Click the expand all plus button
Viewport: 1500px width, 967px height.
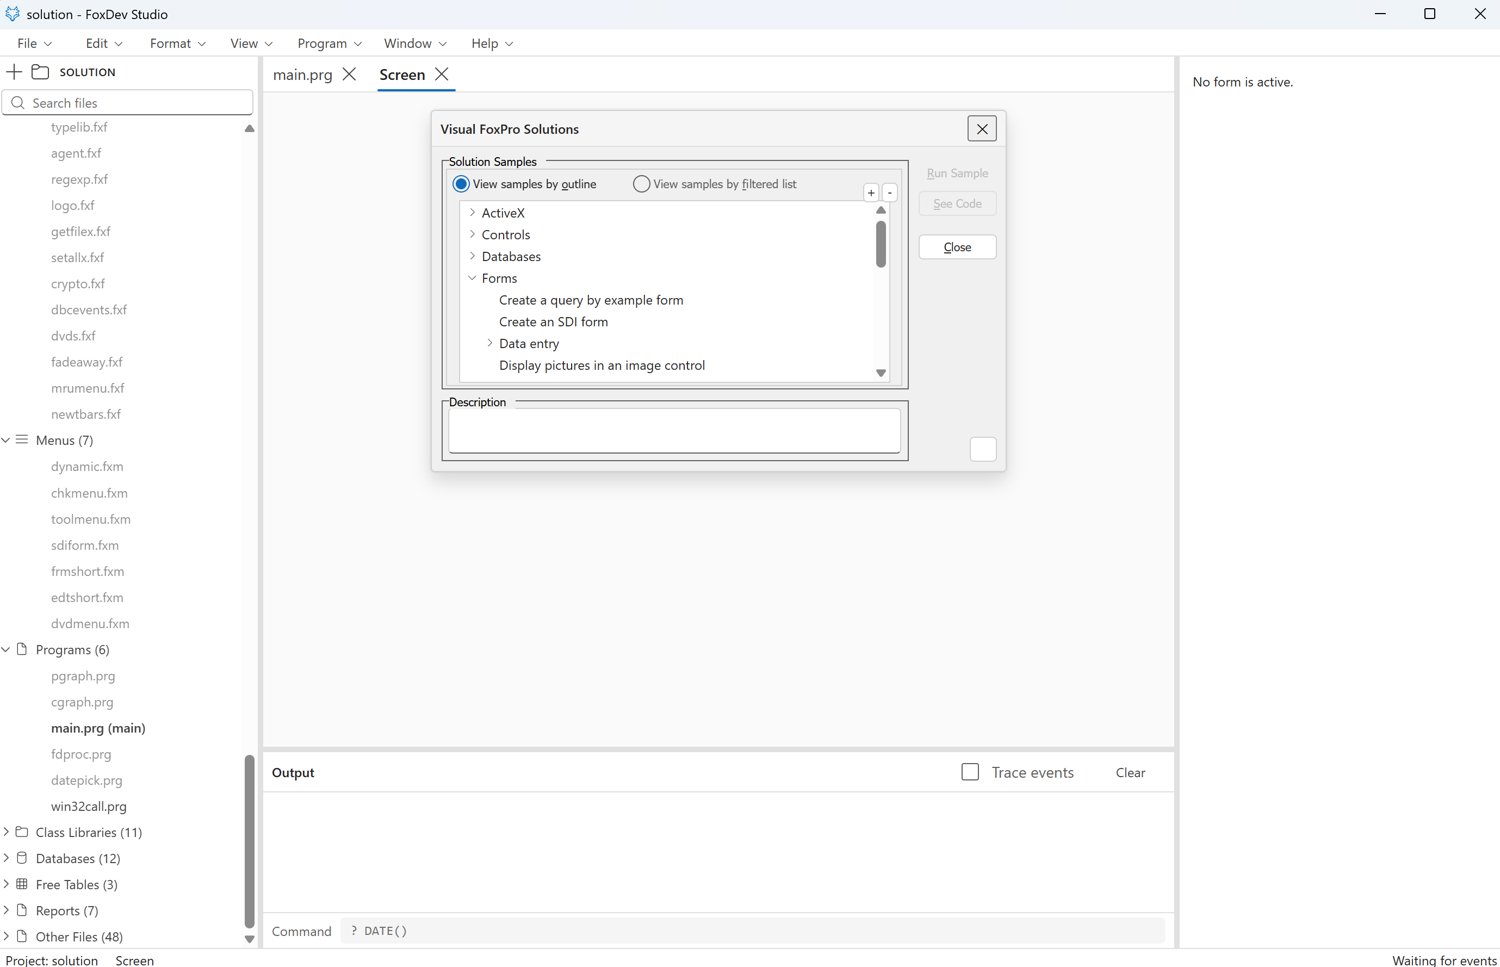point(871,193)
